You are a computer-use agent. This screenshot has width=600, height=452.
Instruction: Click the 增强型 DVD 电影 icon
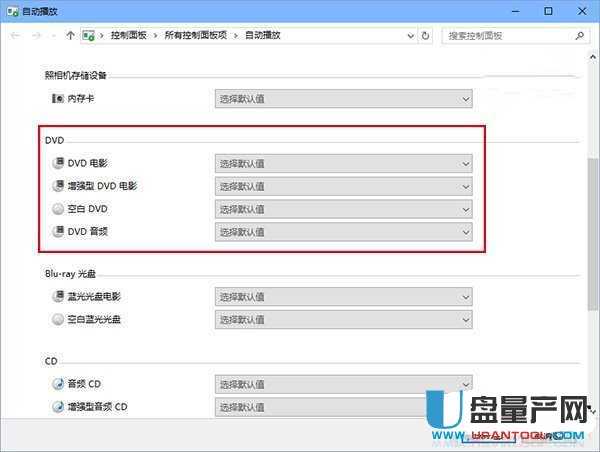57,186
